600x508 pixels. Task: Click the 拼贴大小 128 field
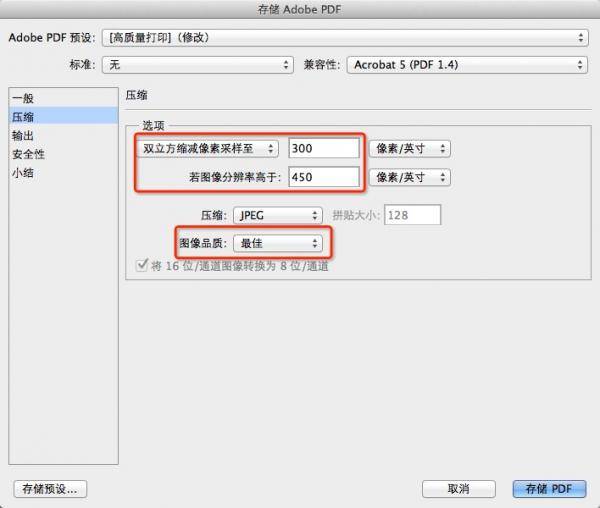coord(412,215)
